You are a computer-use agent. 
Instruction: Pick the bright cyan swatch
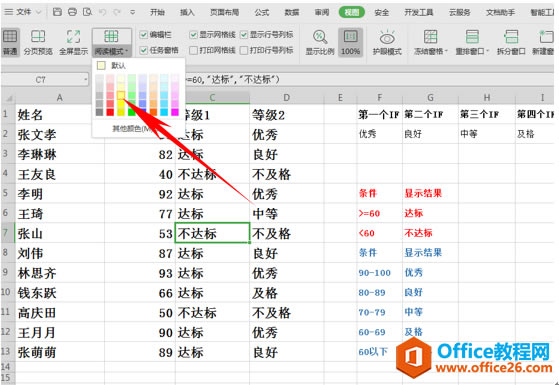click(x=164, y=112)
